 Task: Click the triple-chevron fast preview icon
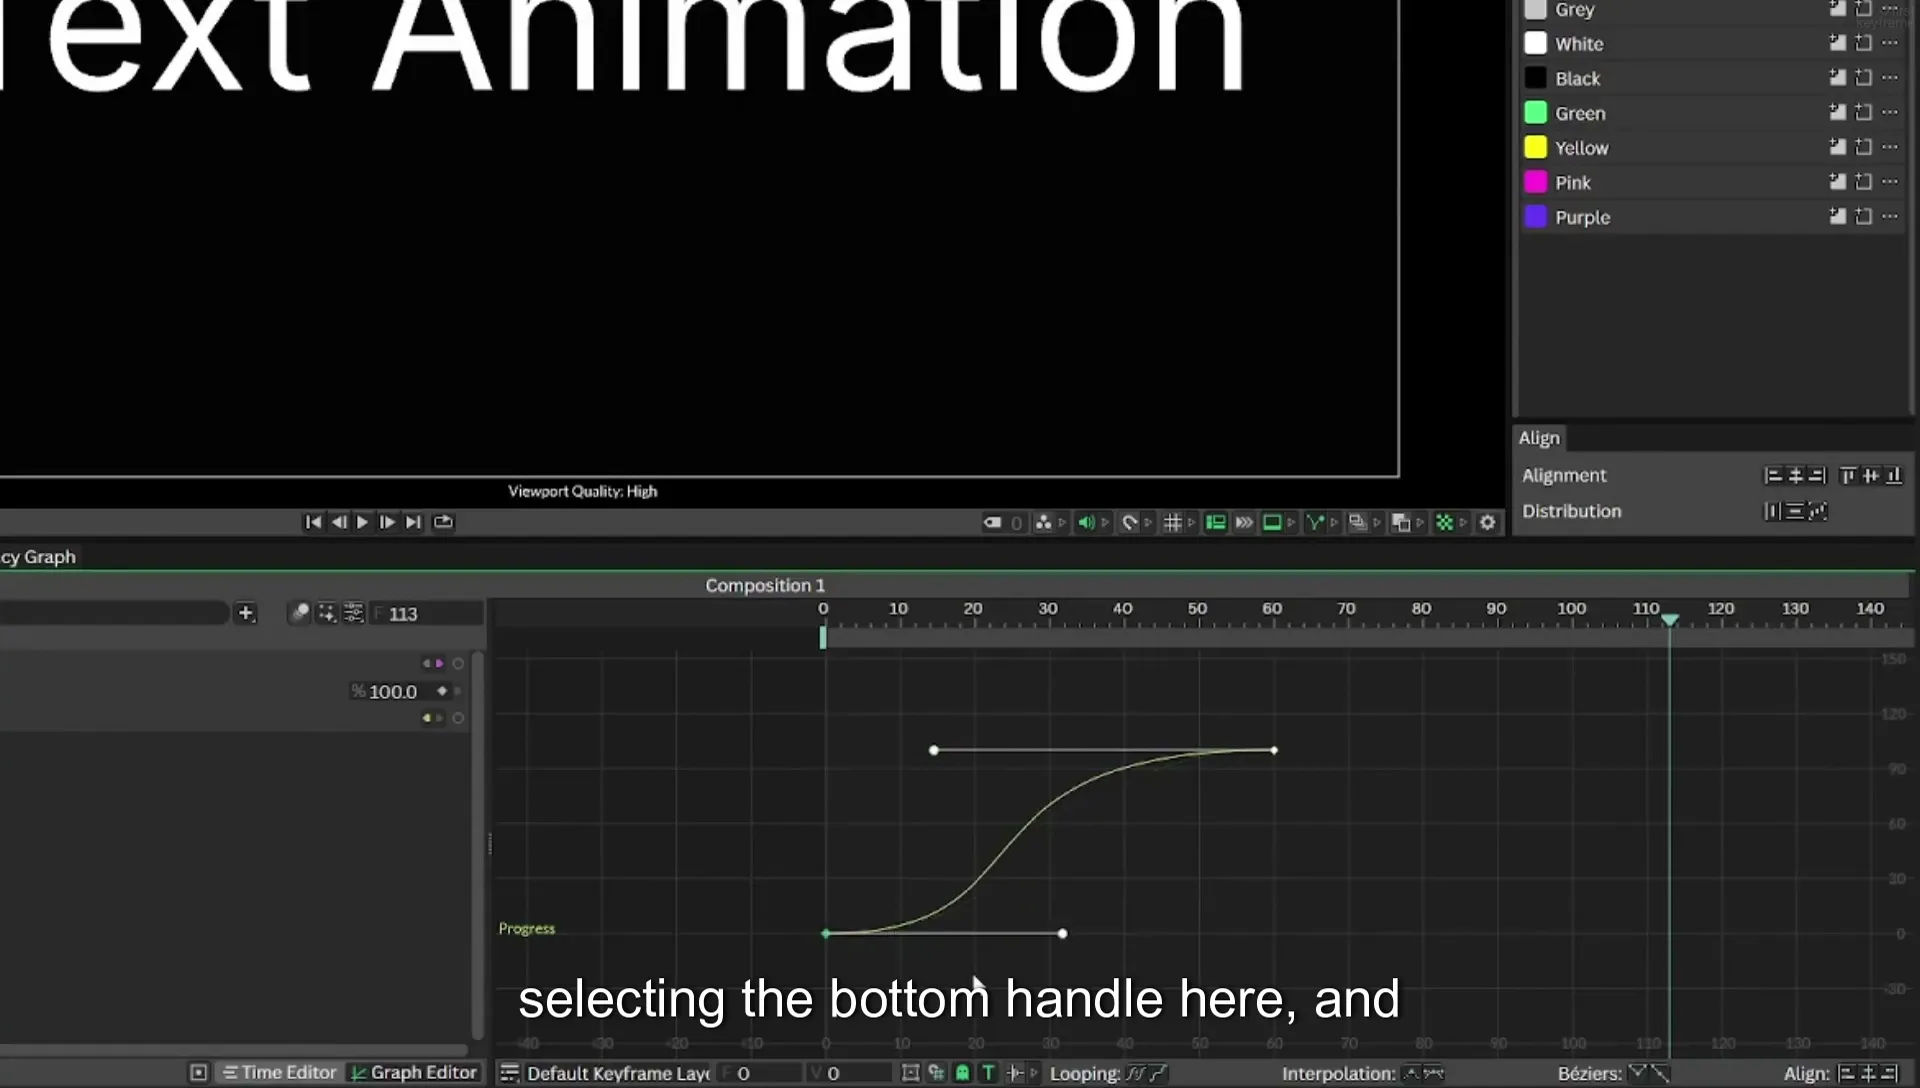1244,522
